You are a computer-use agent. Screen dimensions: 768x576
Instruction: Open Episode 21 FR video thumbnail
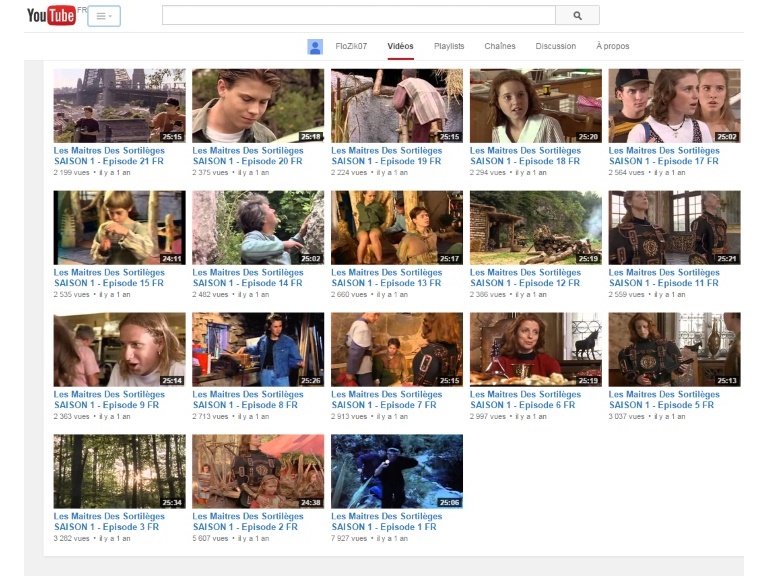pos(120,106)
